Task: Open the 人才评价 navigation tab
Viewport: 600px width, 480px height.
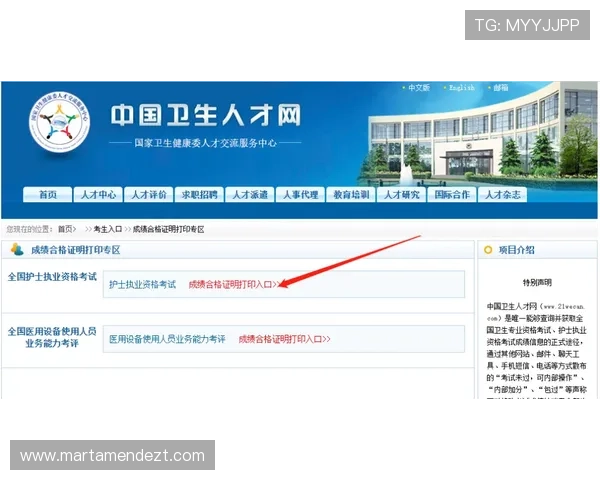Action: [148, 195]
